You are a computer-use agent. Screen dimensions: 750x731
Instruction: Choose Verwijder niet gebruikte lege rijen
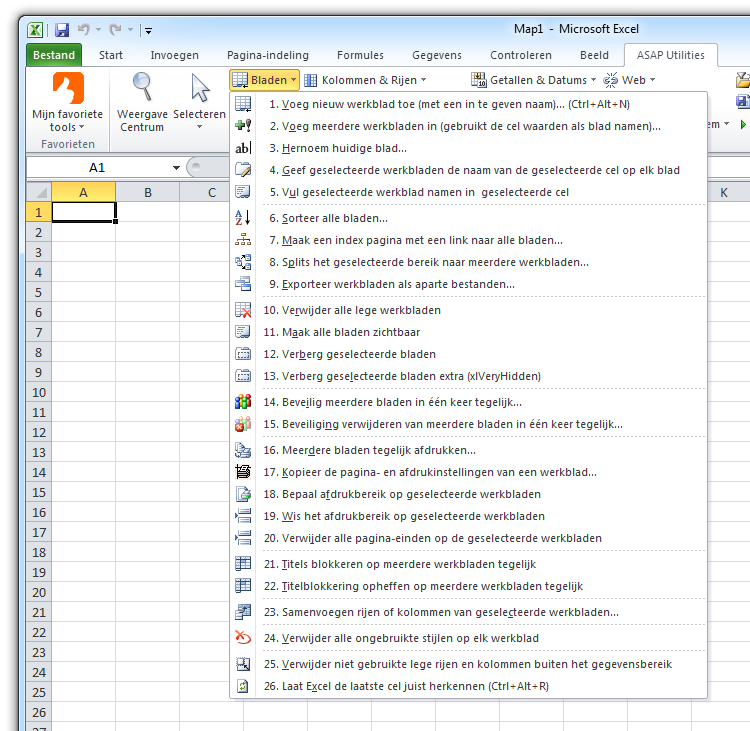click(x=469, y=664)
